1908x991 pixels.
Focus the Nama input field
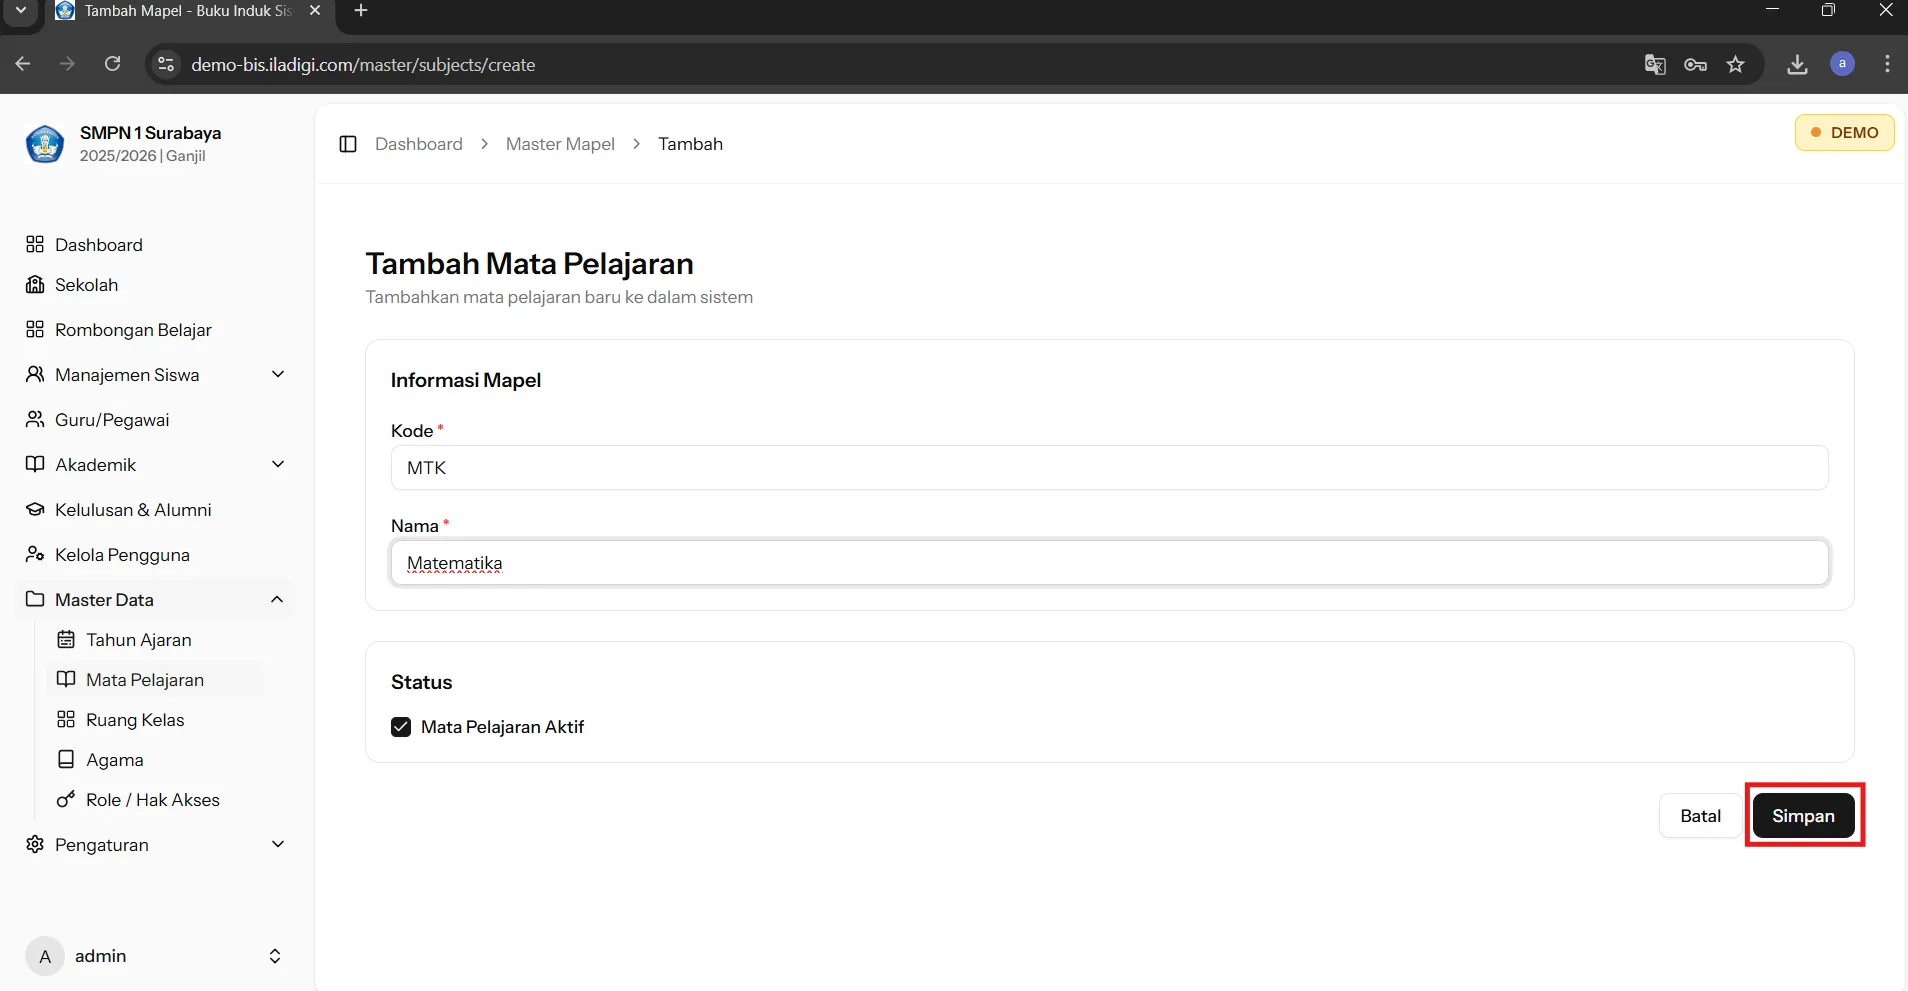[x=1109, y=563]
